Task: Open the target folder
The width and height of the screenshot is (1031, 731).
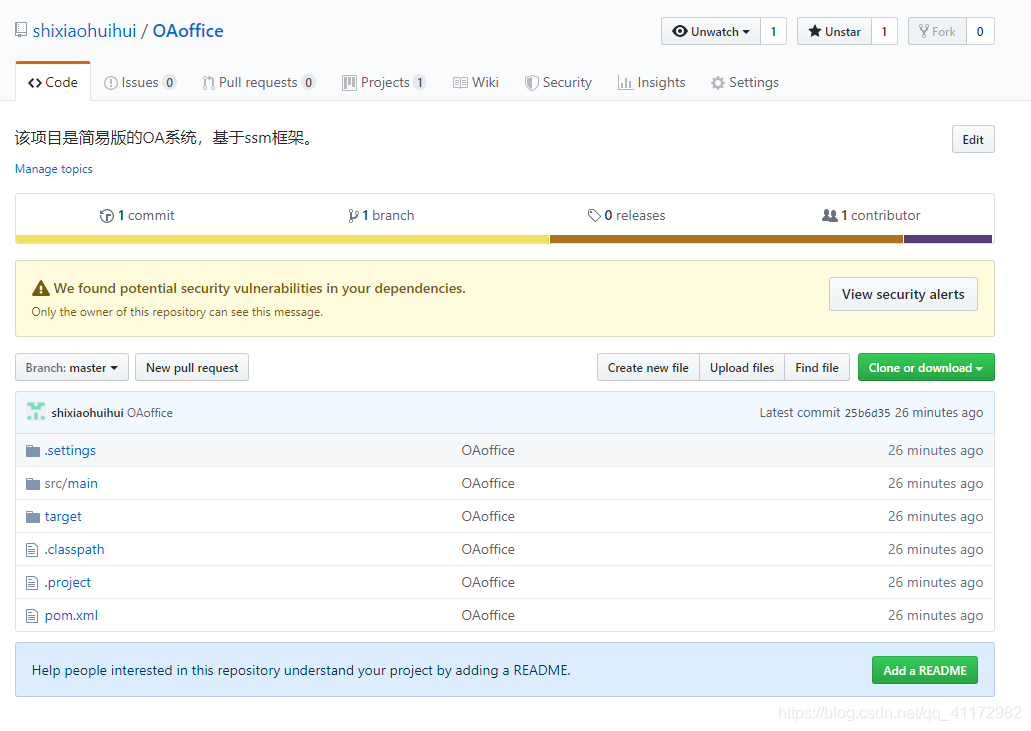Action: tap(63, 516)
